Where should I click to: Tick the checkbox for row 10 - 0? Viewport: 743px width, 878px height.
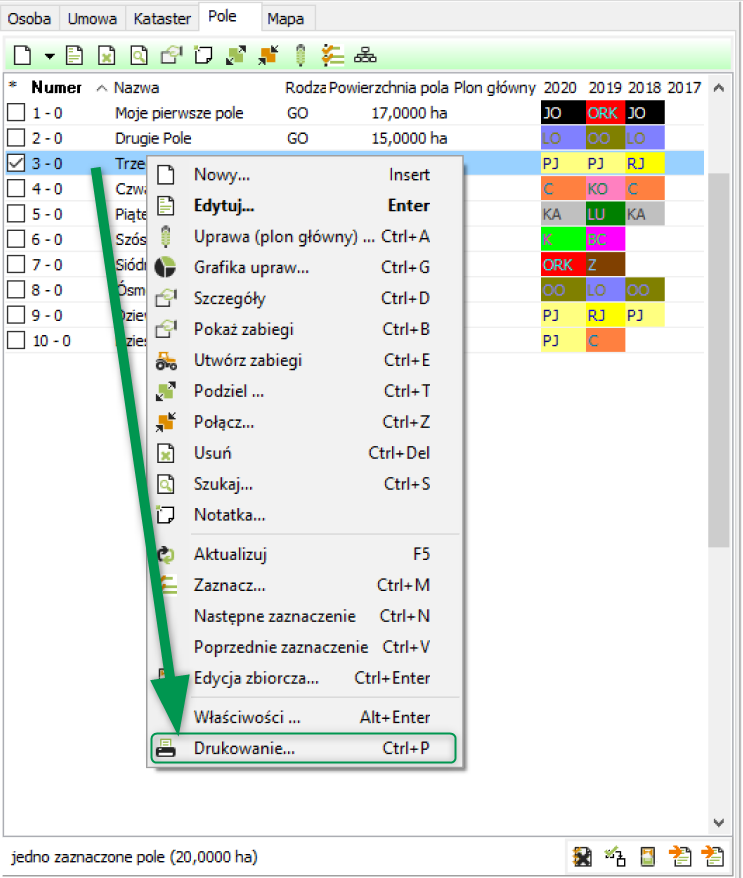[16, 340]
